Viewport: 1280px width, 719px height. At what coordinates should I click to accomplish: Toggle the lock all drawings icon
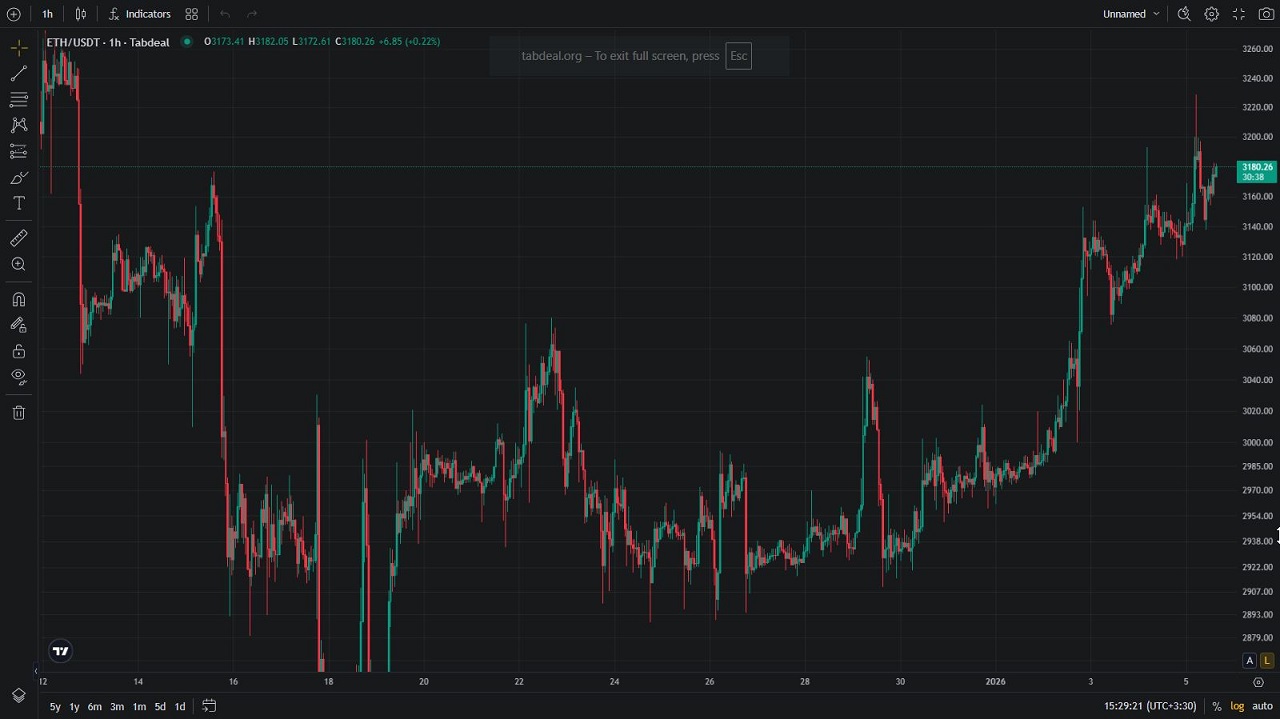(18, 351)
